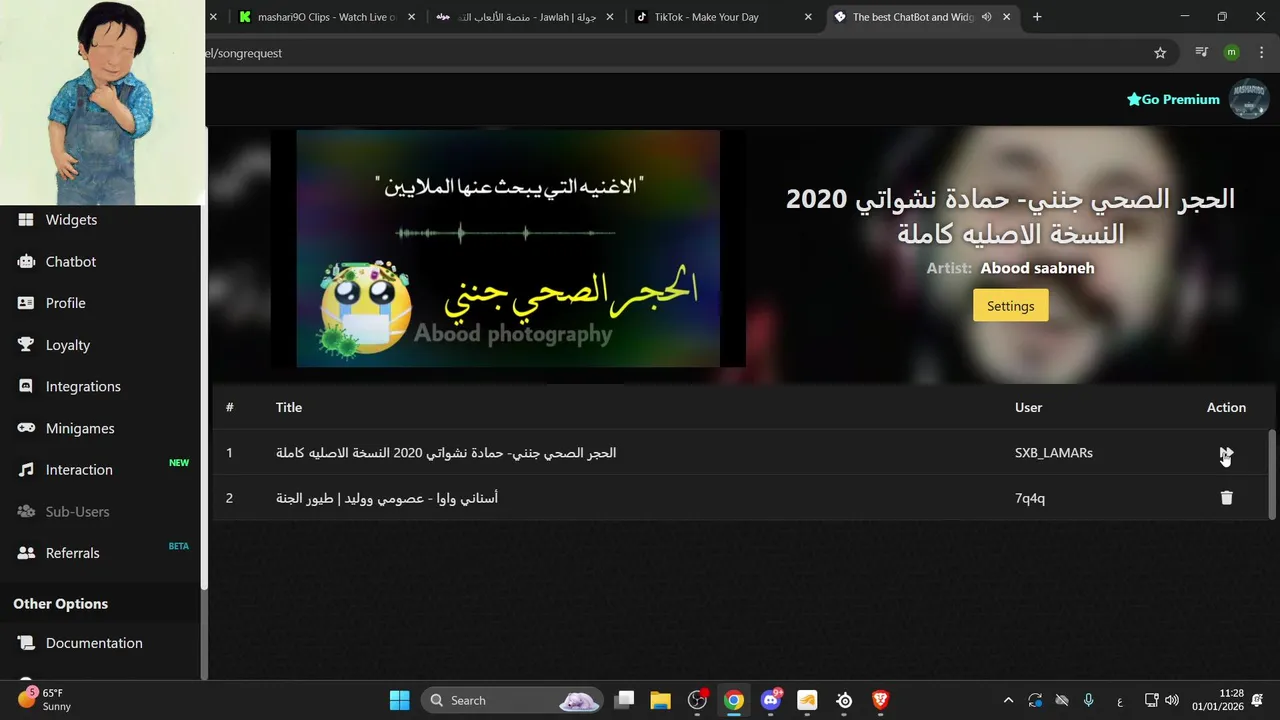Click the Minigames gamepad icon
The image size is (1280, 720).
pyautogui.click(x=26, y=428)
